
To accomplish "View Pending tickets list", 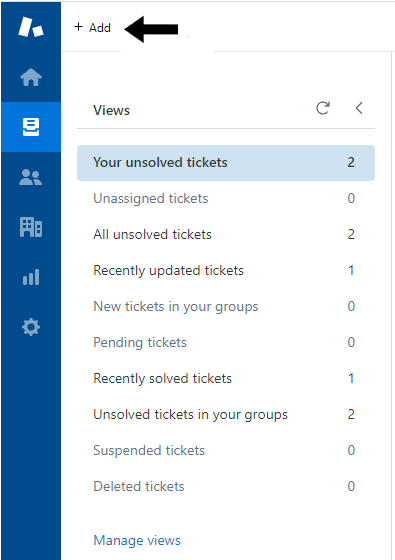I will point(226,343).
